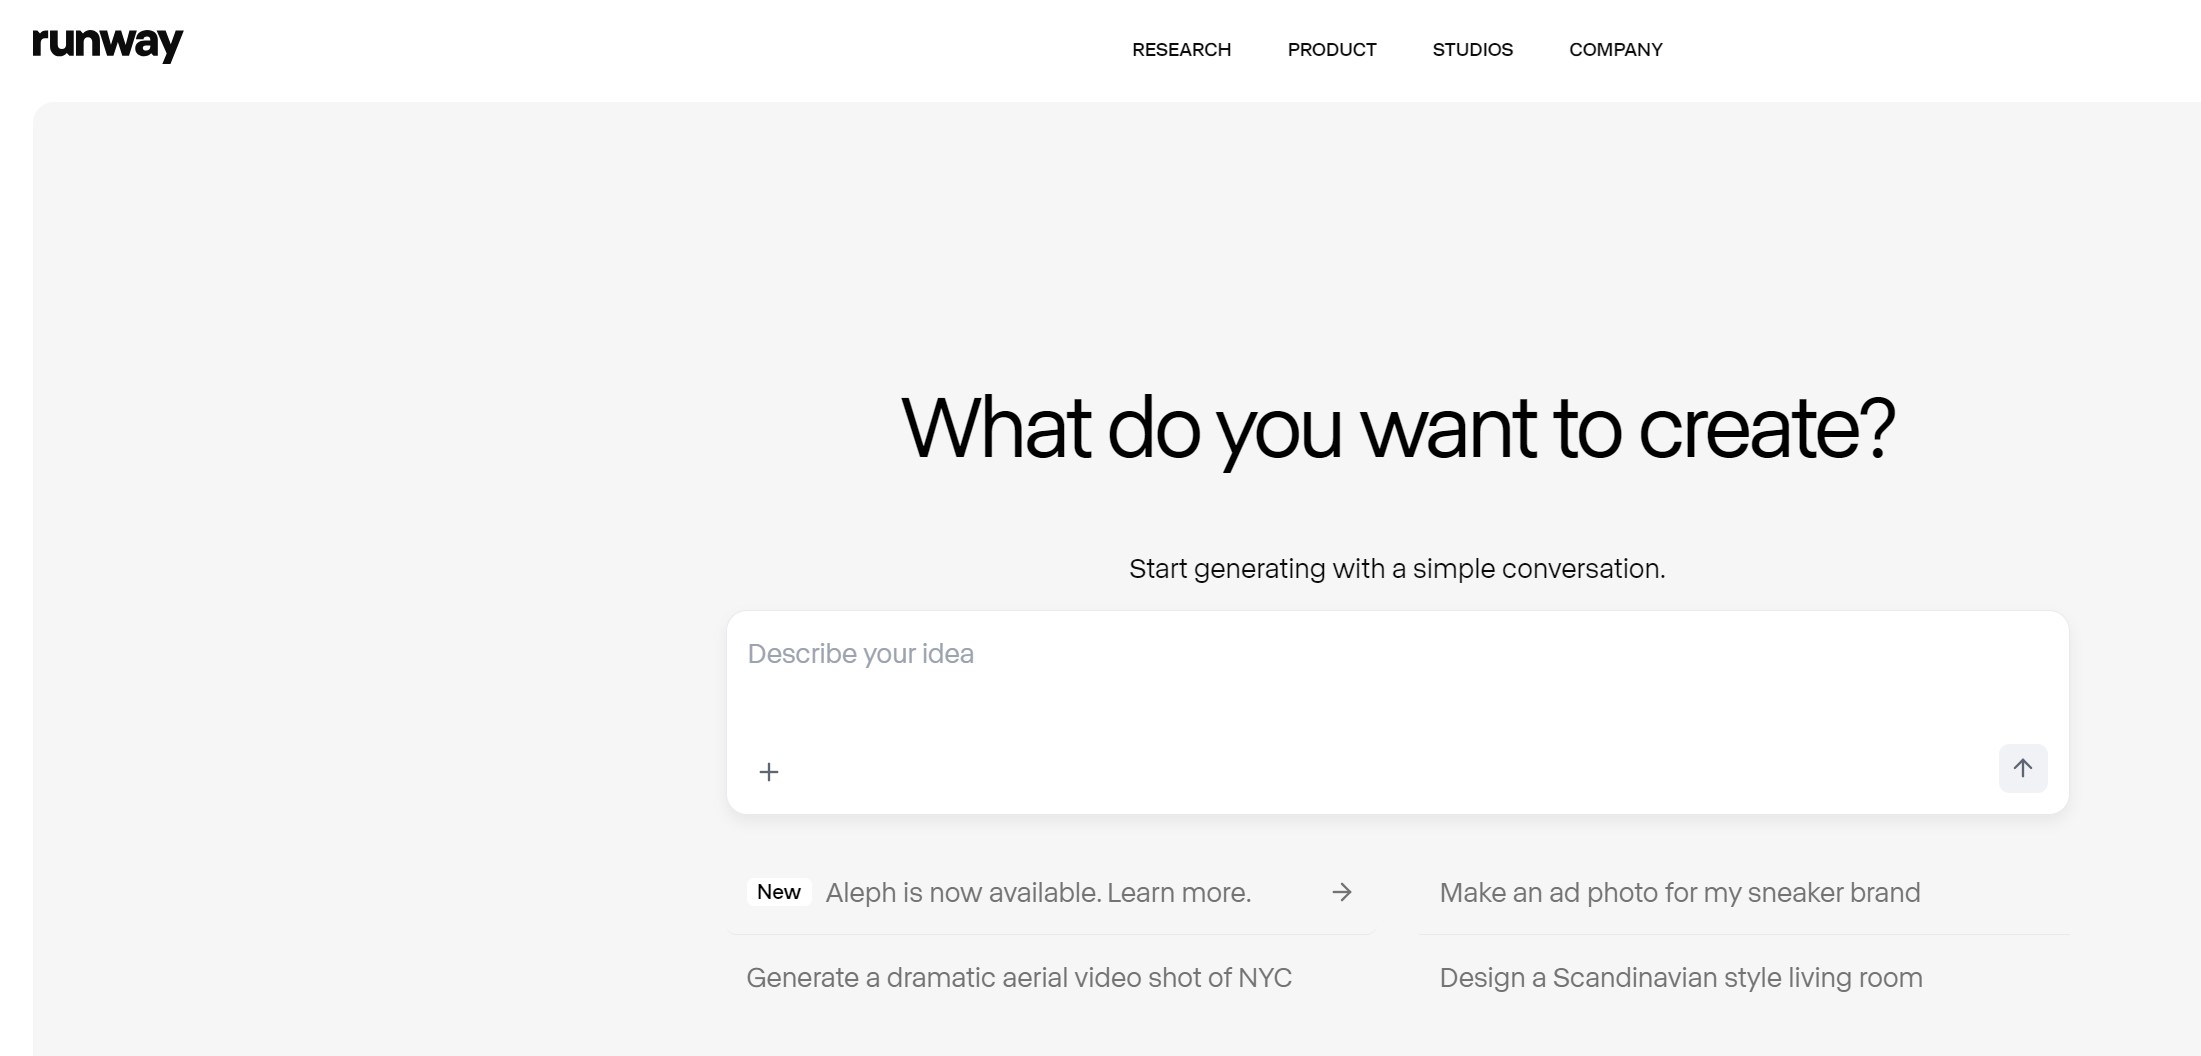
Task: Click "Start generating with a simple conversation" subtitle
Action: coord(1396,569)
